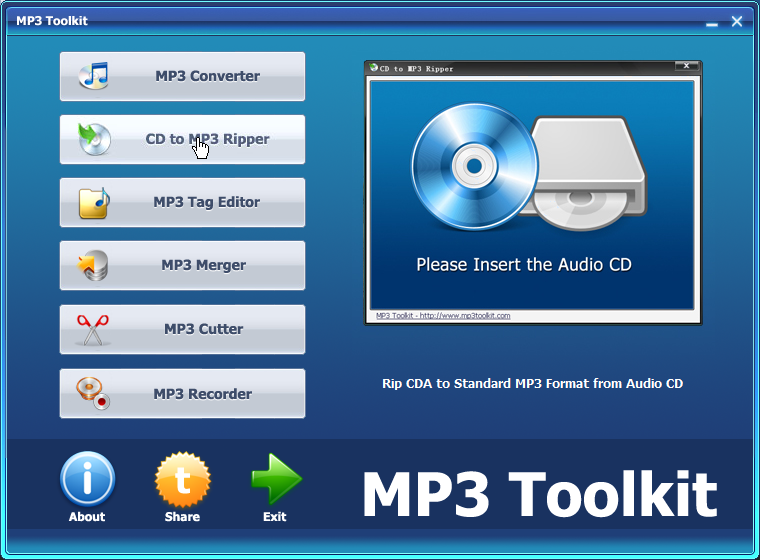
Task: Close the CD to MP3 Ripper preview
Action: (x=687, y=66)
